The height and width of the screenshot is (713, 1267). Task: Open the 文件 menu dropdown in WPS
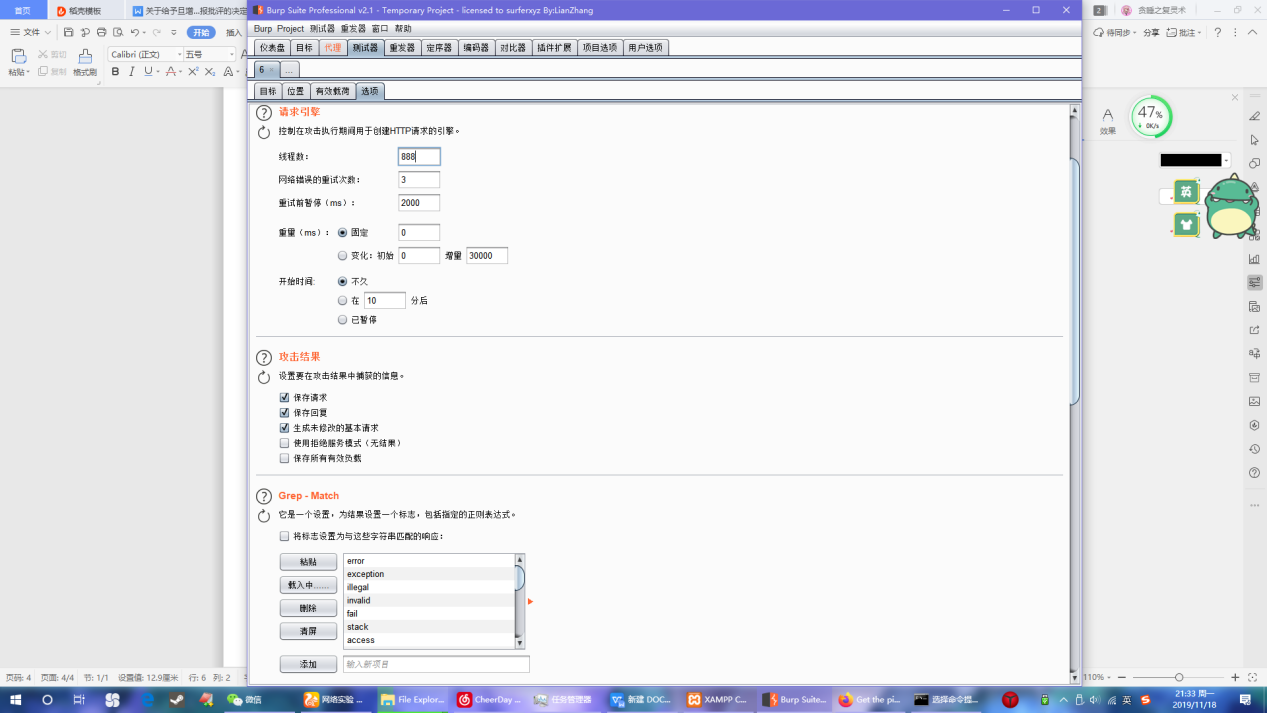coord(31,33)
